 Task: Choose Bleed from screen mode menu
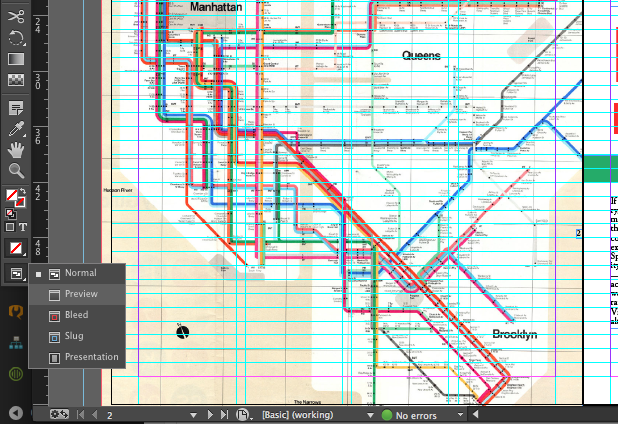77,315
